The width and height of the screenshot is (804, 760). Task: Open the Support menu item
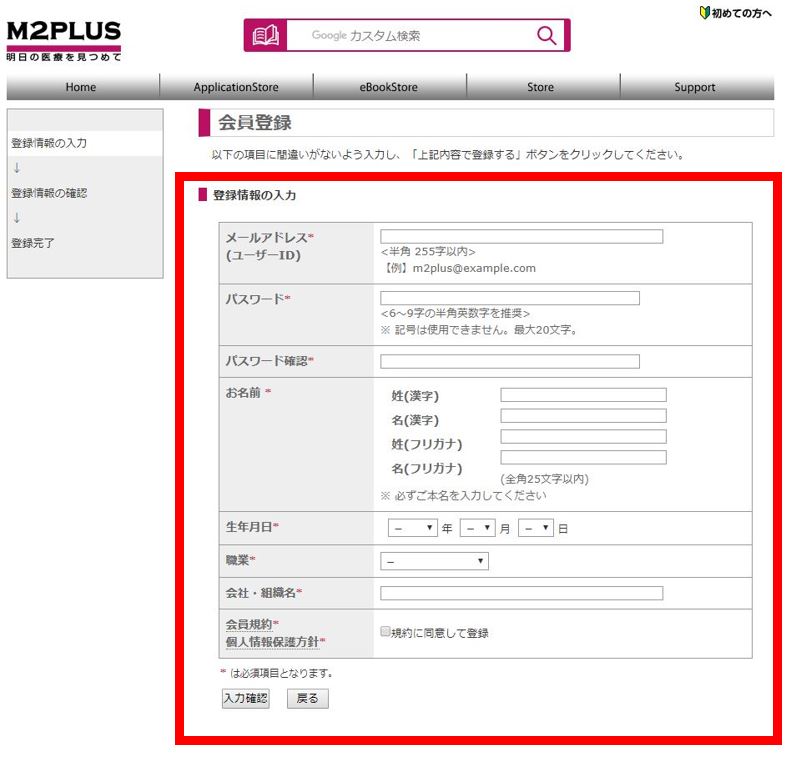pos(695,87)
